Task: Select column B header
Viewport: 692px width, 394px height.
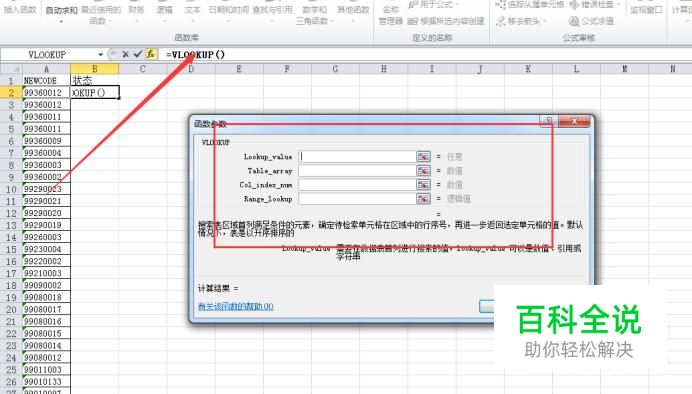Action: pos(94,69)
